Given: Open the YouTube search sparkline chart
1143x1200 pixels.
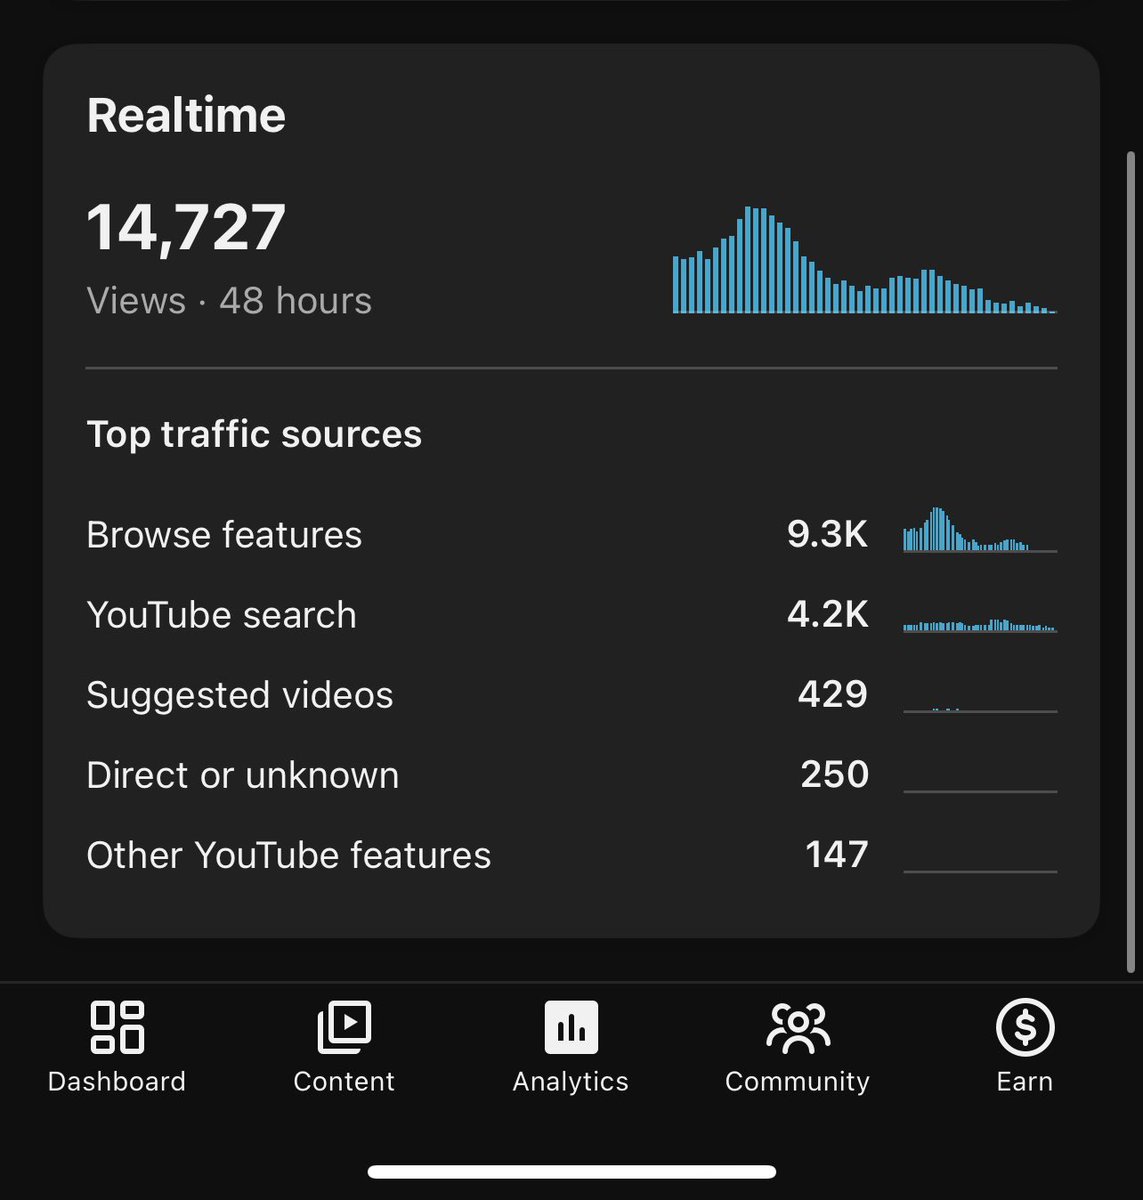Looking at the screenshot, I should click(980, 625).
